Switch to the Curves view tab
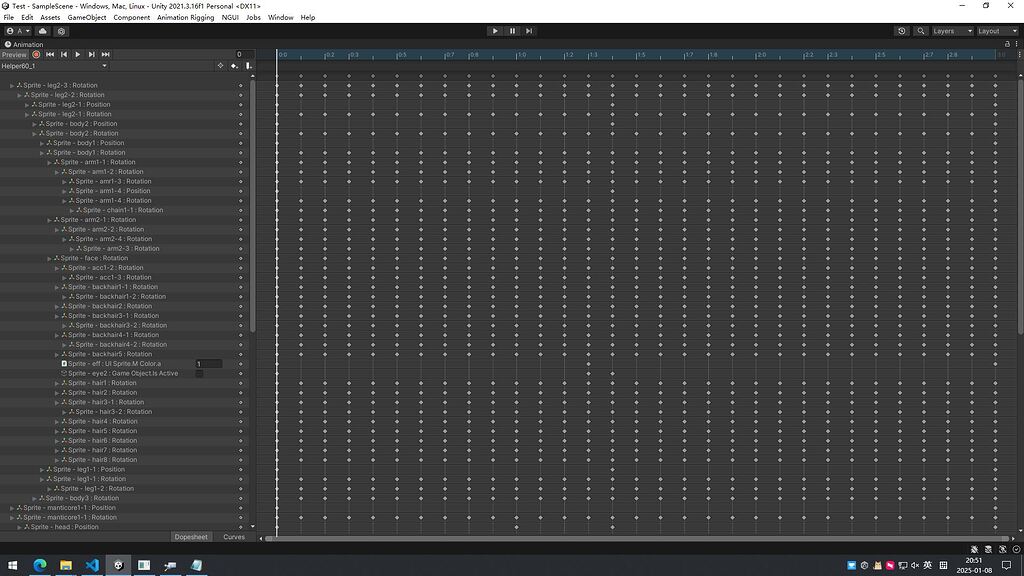Image resolution: width=1024 pixels, height=576 pixels. coord(234,537)
